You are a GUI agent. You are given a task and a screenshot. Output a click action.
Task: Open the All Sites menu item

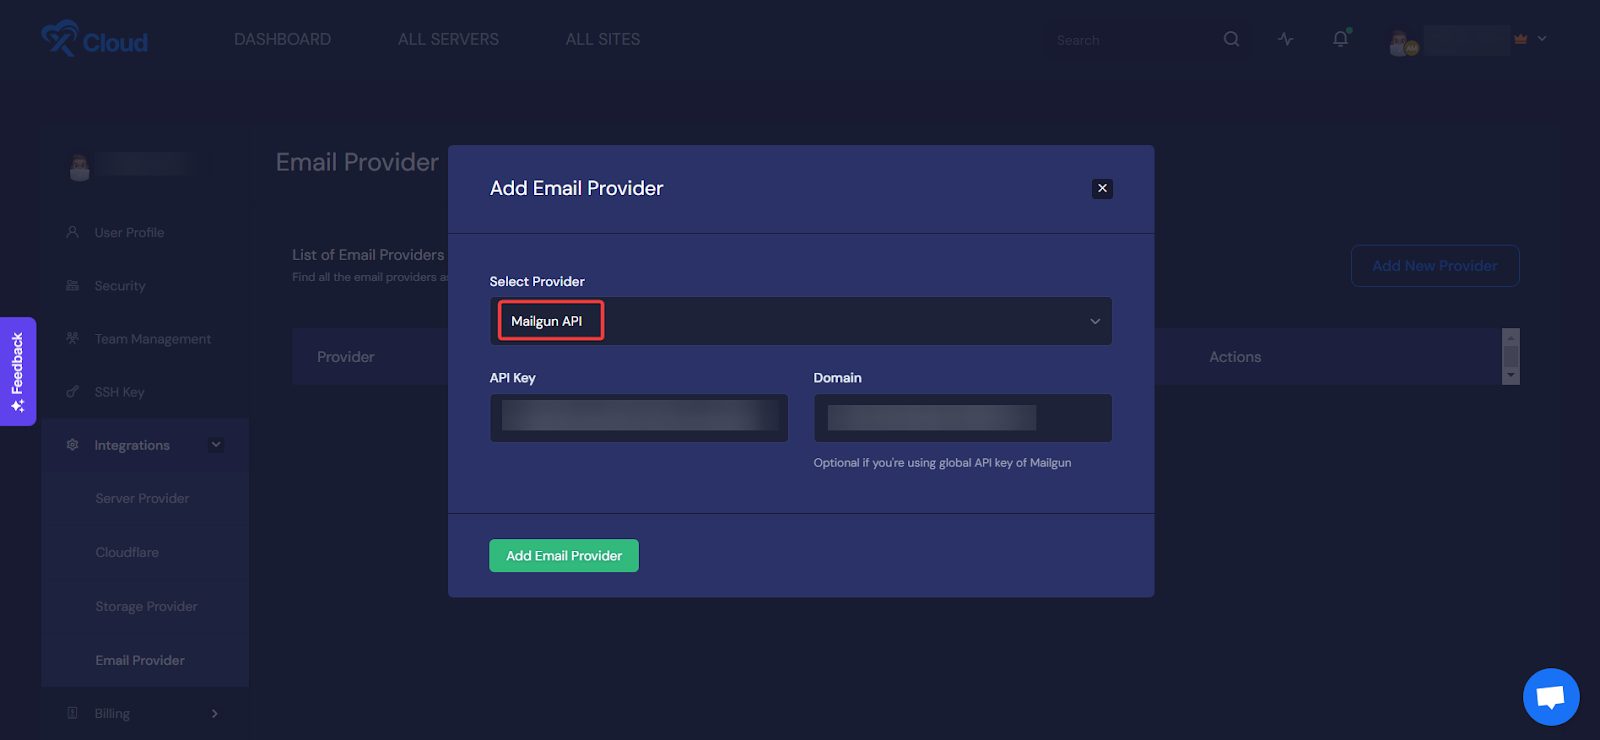602,39
